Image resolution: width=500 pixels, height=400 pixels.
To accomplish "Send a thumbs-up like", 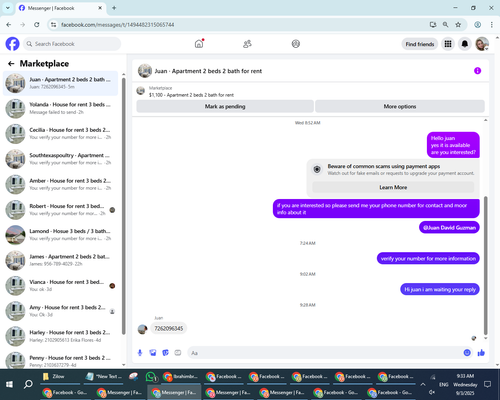I will pyautogui.click(x=481, y=353).
